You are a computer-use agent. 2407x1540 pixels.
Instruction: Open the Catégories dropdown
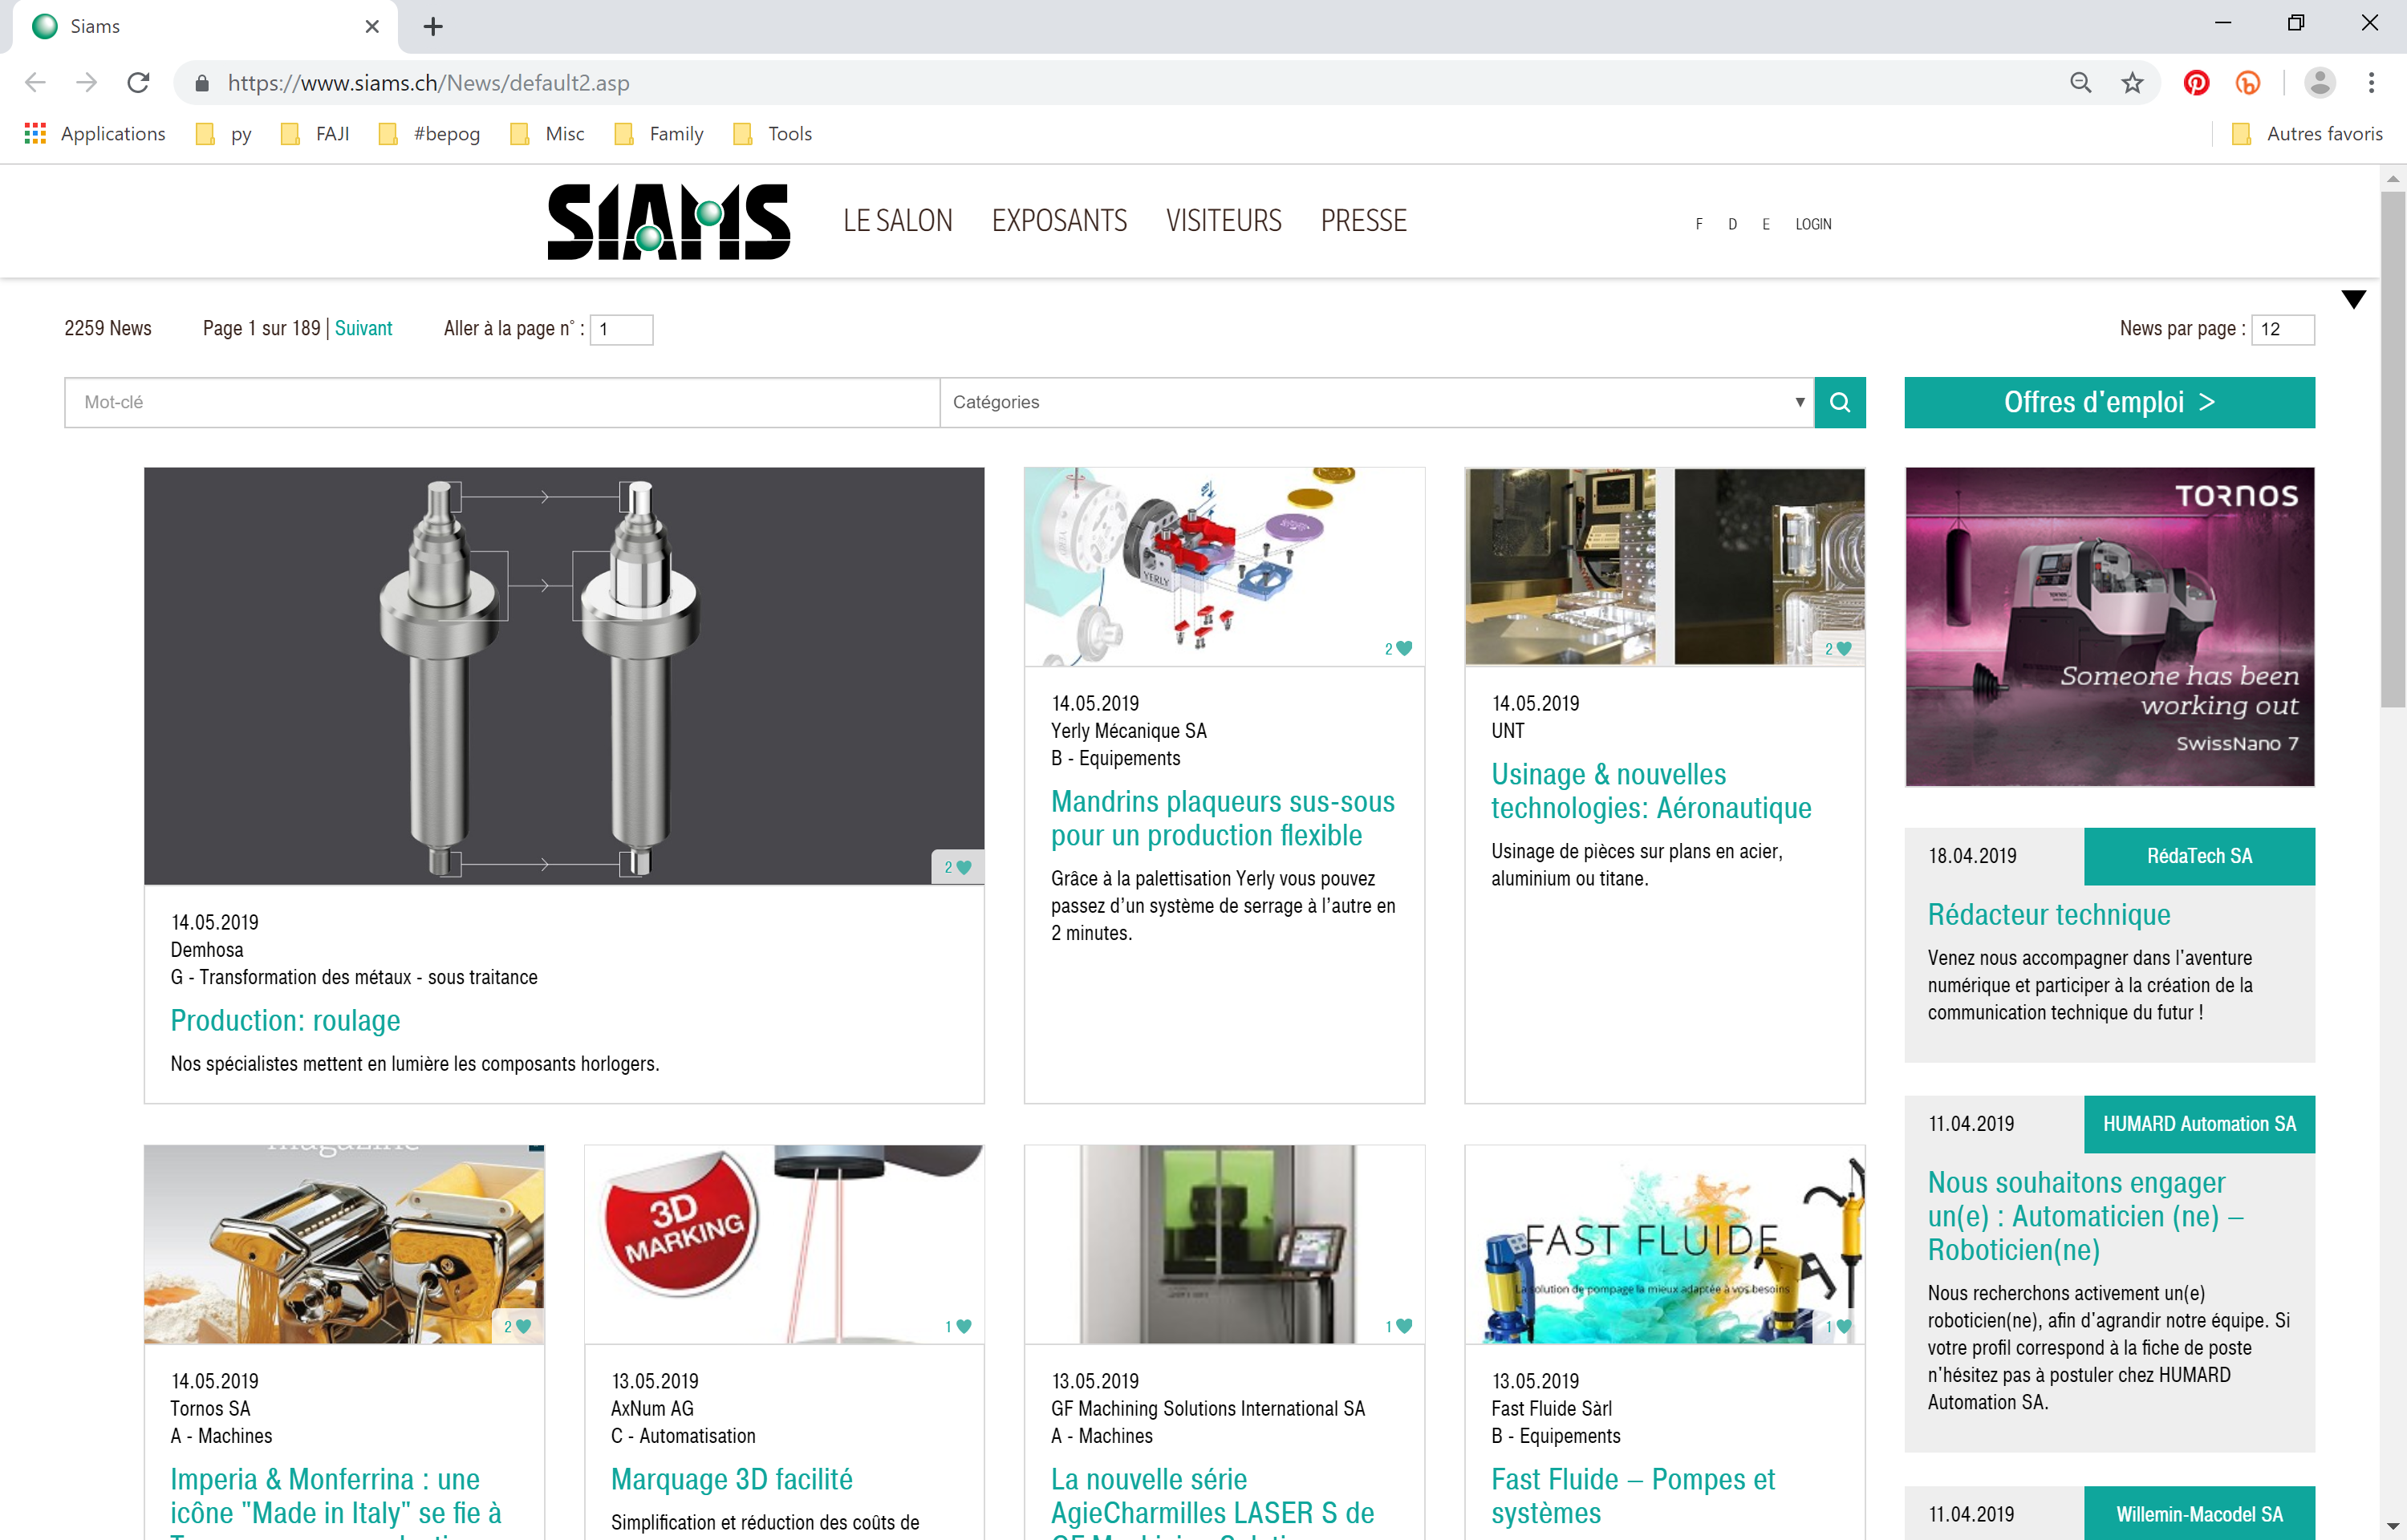coord(1377,402)
